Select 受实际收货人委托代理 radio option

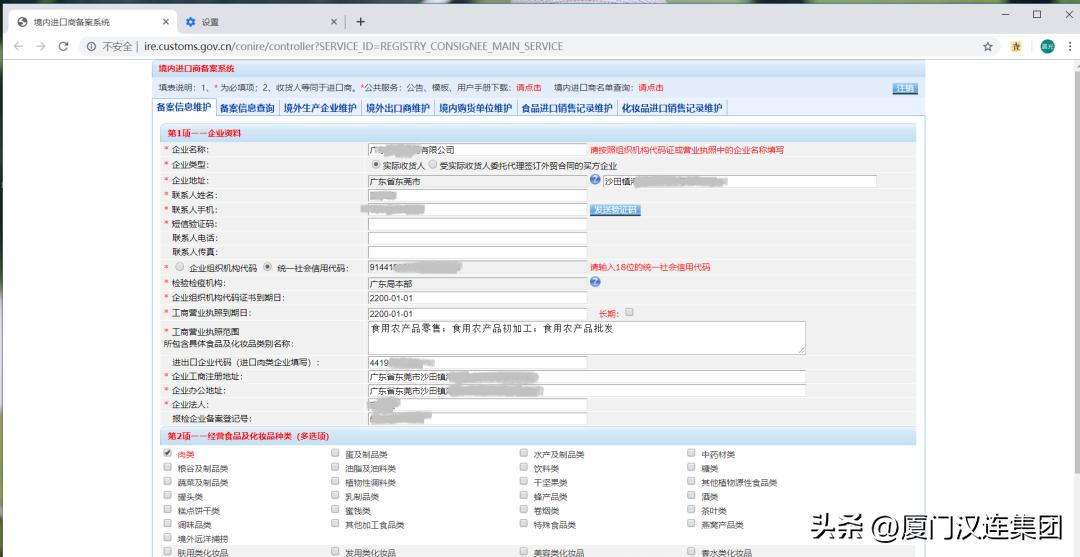[433, 165]
